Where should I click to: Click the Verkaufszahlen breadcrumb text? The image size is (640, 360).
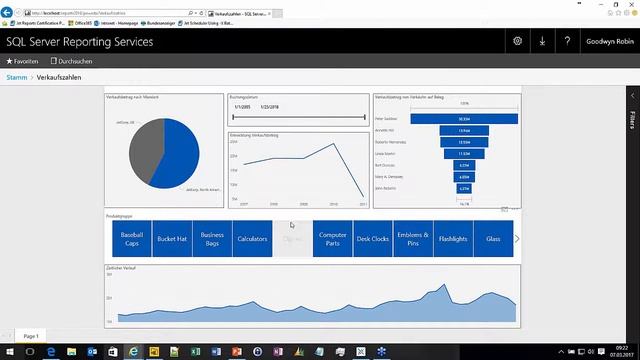click(59, 77)
